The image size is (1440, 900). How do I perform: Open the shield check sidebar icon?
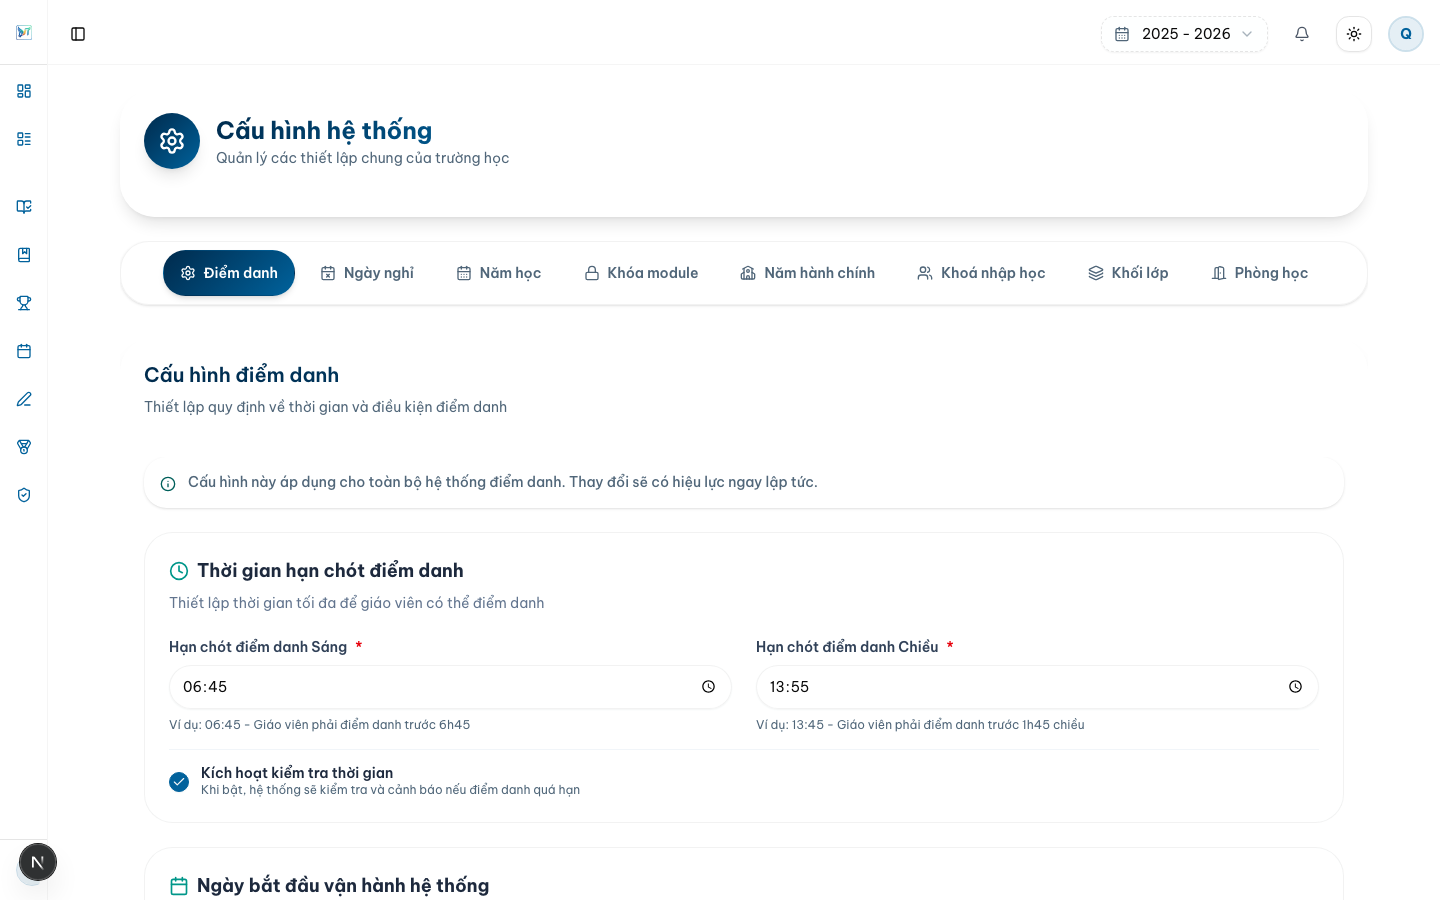(x=24, y=495)
